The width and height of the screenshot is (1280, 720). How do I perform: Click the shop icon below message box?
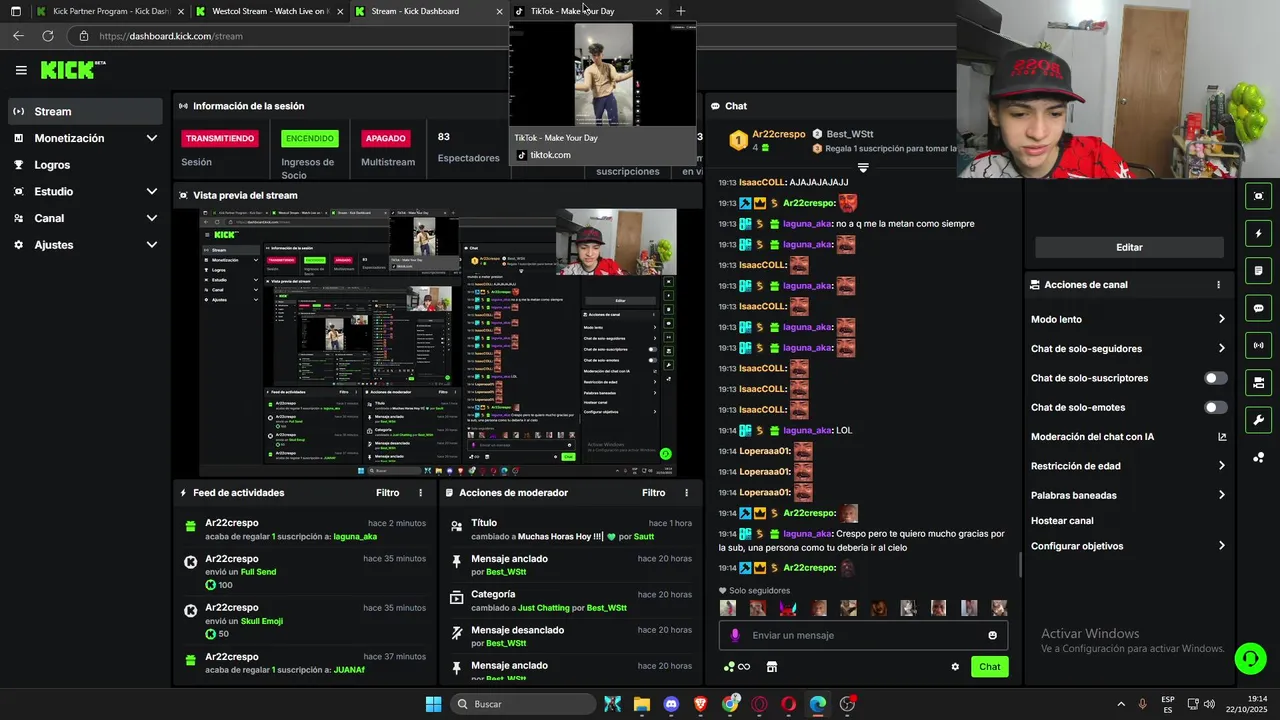(x=771, y=667)
